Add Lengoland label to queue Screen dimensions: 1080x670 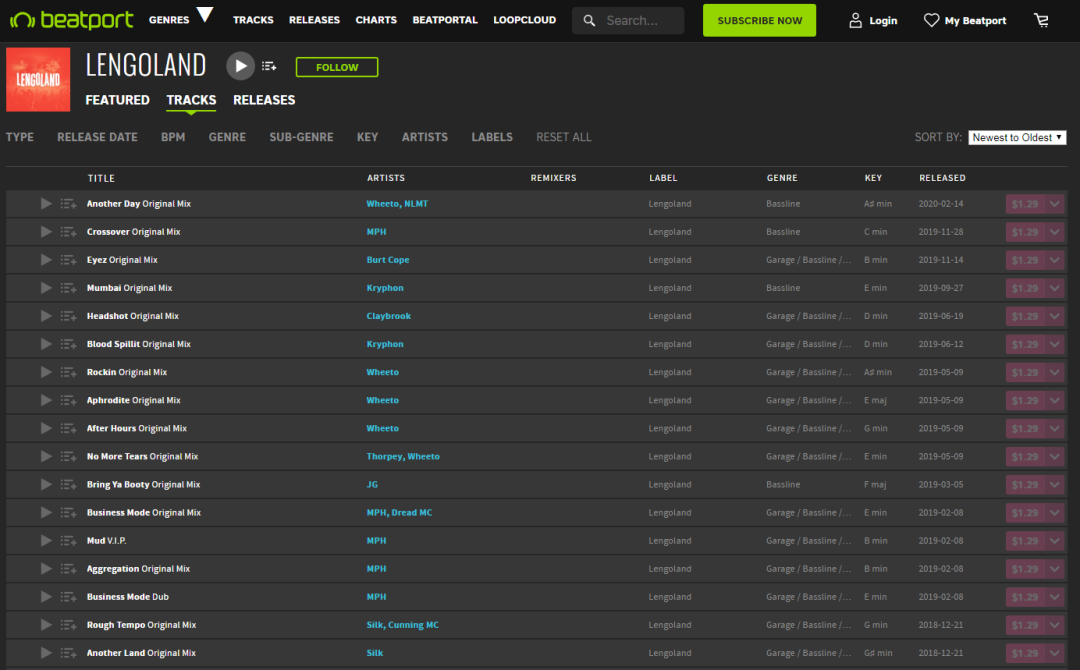click(269, 66)
